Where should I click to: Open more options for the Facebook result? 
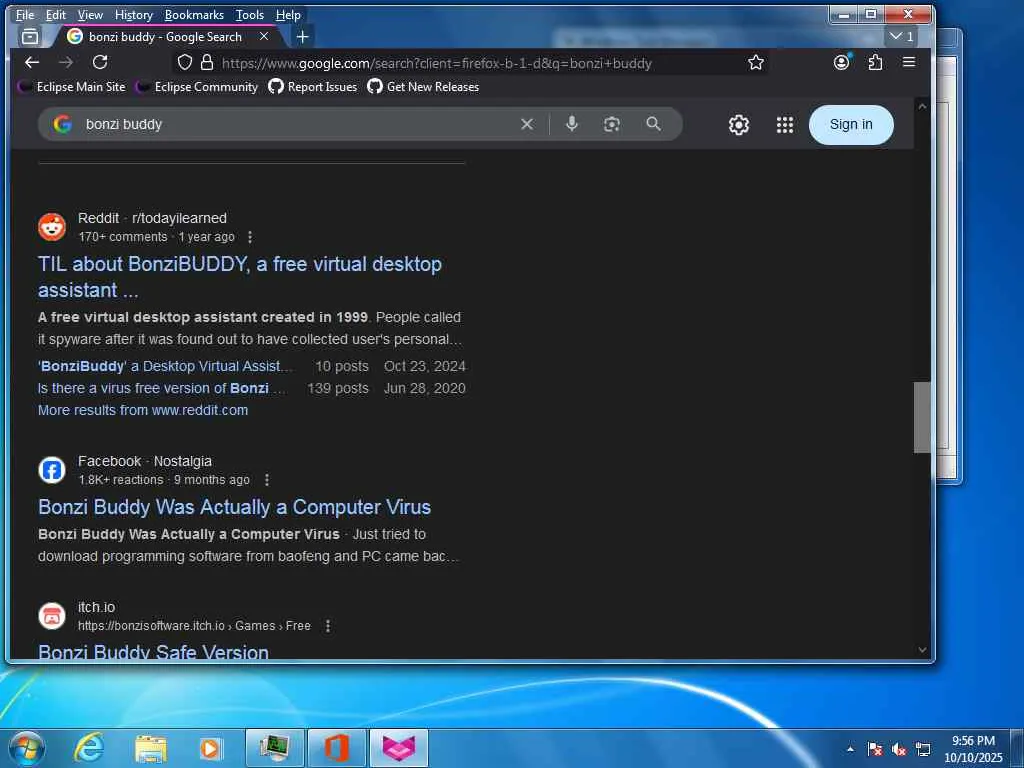click(x=266, y=480)
